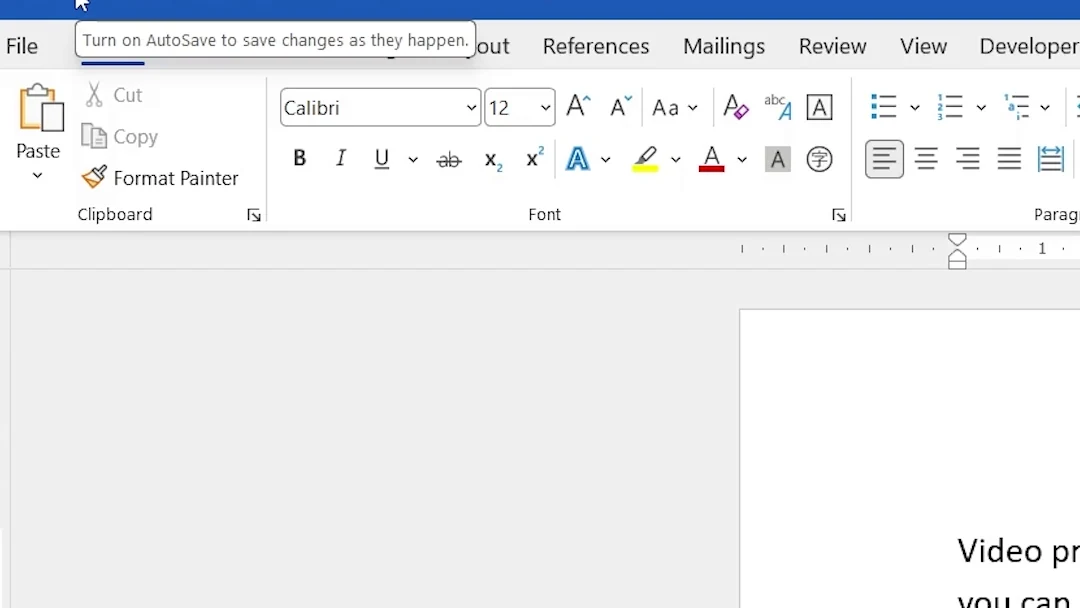Image resolution: width=1080 pixels, height=608 pixels.
Task: Click the Cut scissors icon
Action: pyautogui.click(x=94, y=95)
